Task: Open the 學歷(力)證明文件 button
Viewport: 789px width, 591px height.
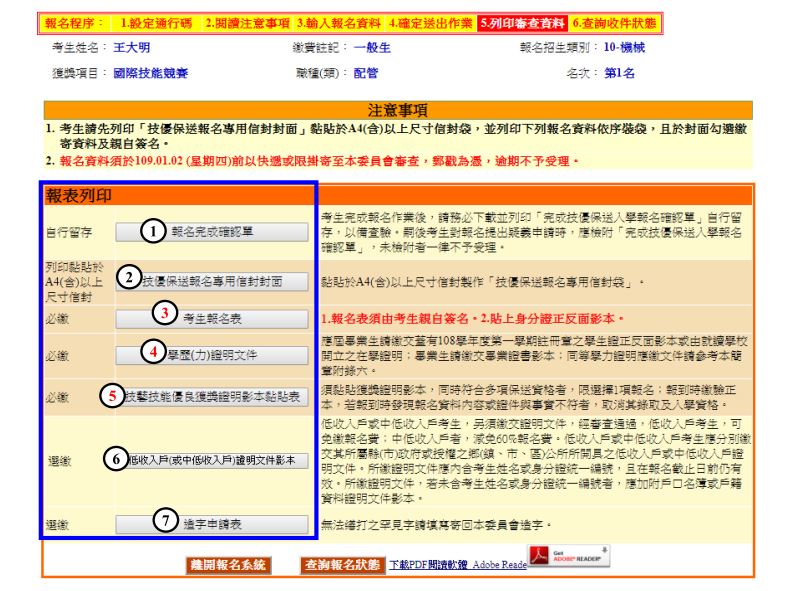Action: [212, 355]
